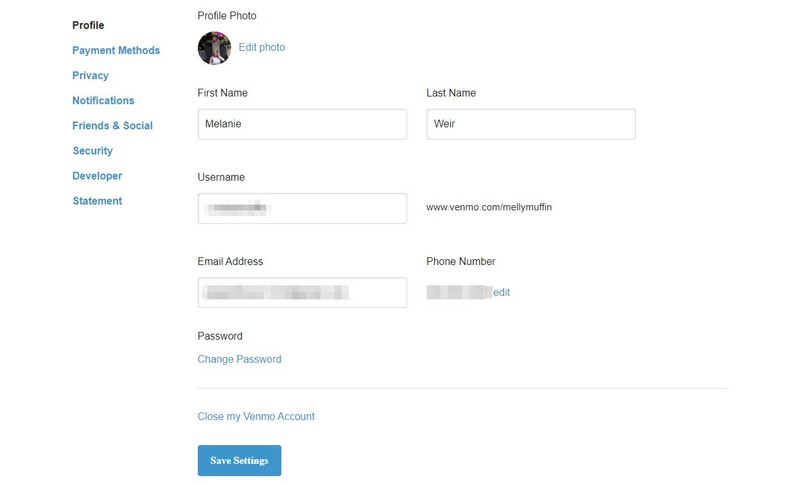Open the Edit photo link

[x=261, y=47]
